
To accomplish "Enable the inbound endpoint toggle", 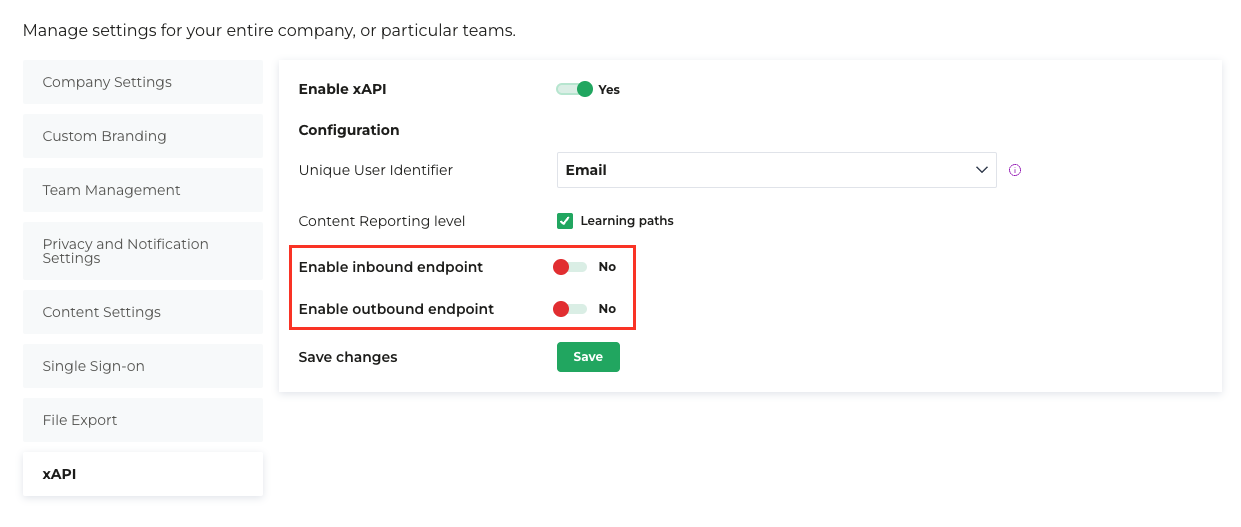I will pos(570,267).
